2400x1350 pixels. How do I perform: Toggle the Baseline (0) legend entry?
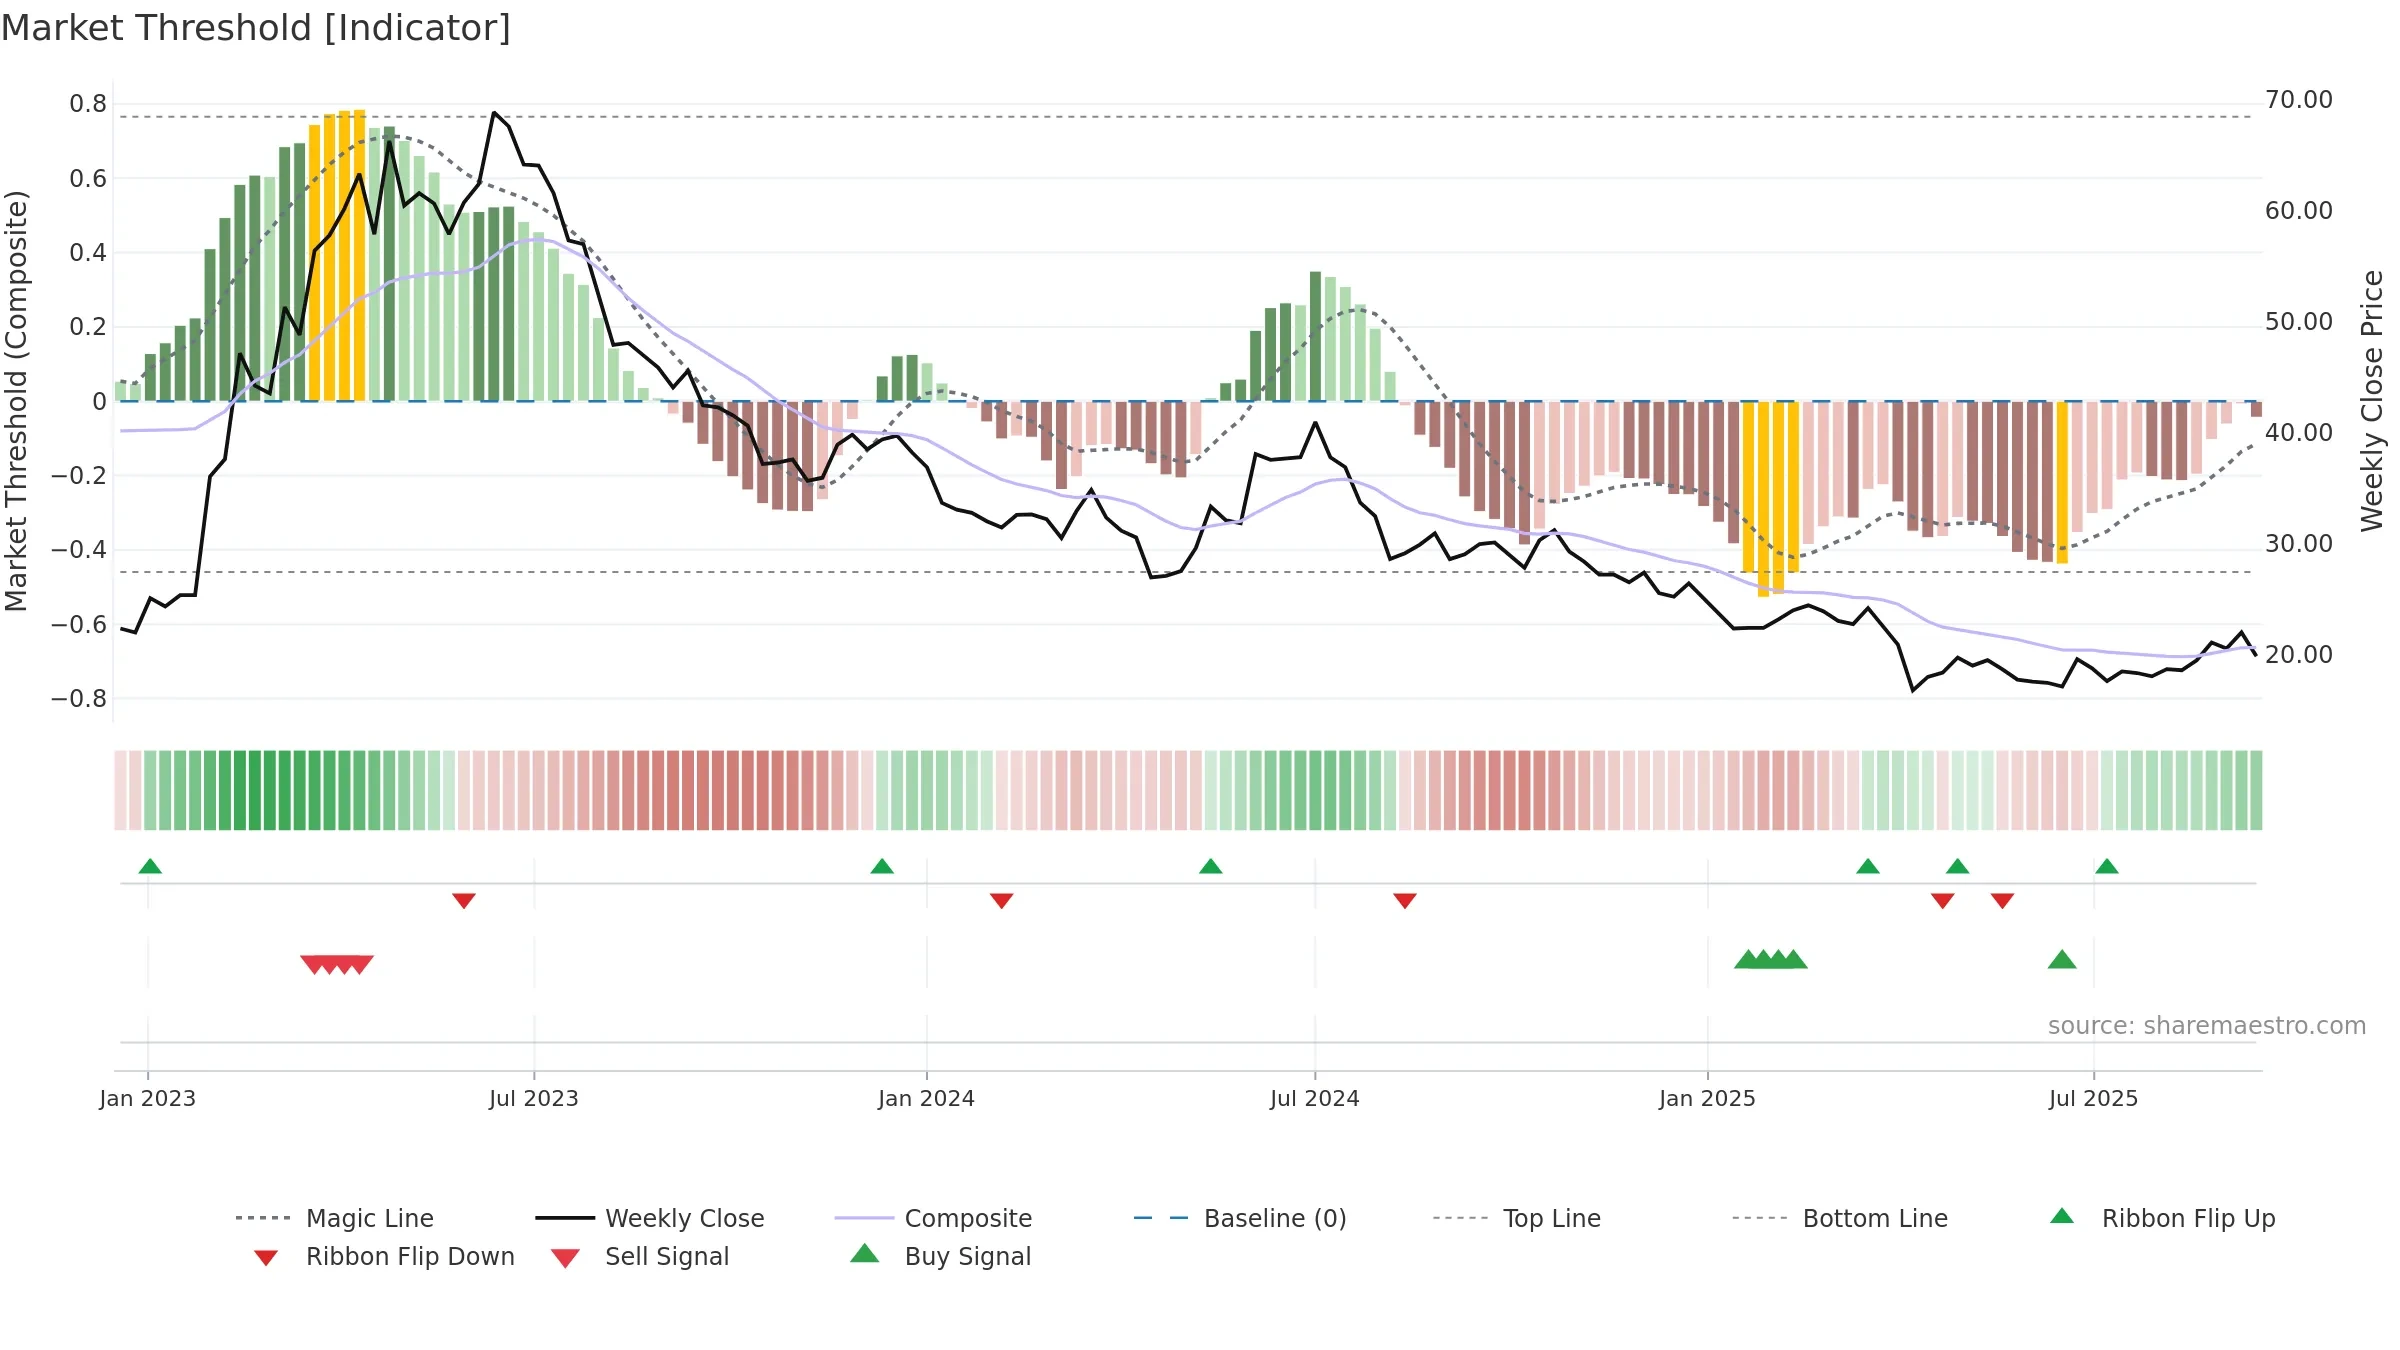[x=1240, y=1218]
